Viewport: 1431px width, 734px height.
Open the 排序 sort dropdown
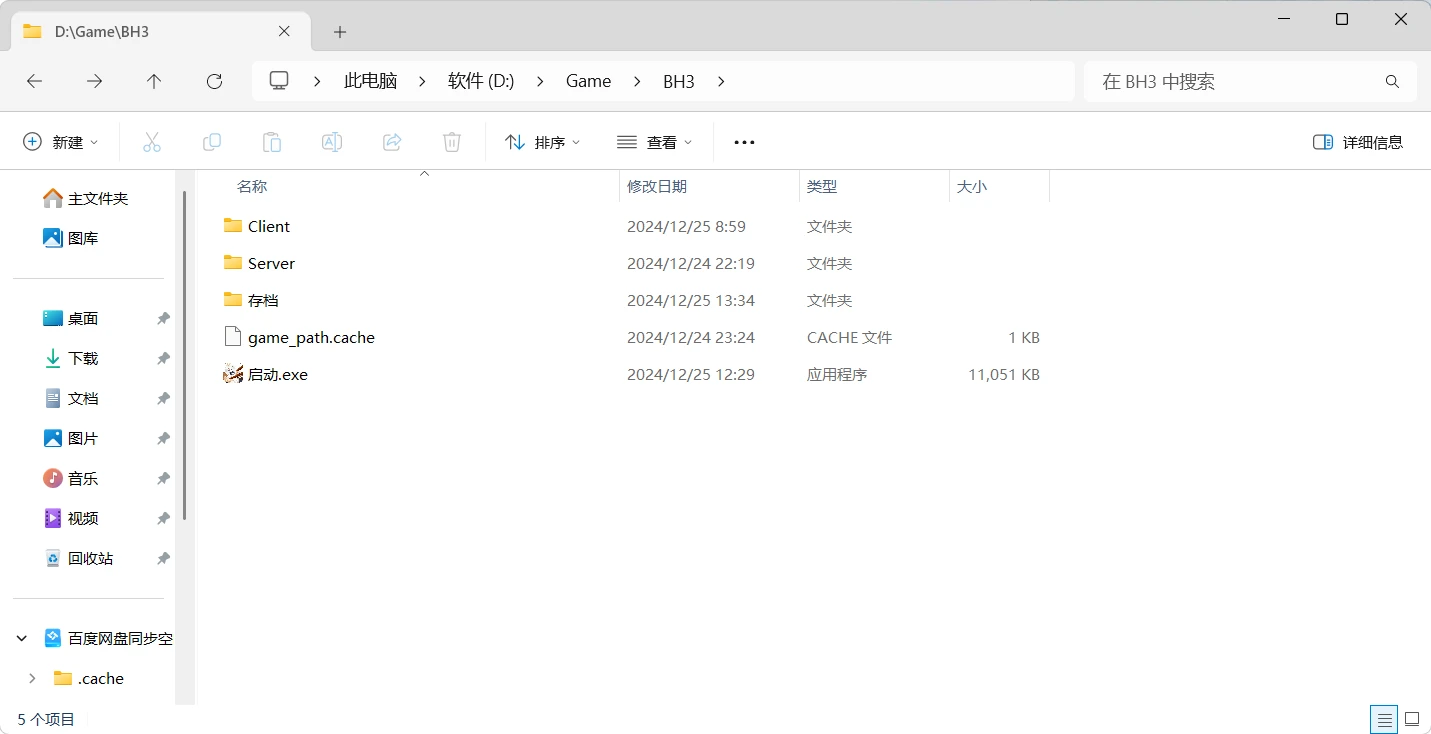pos(543,142)
